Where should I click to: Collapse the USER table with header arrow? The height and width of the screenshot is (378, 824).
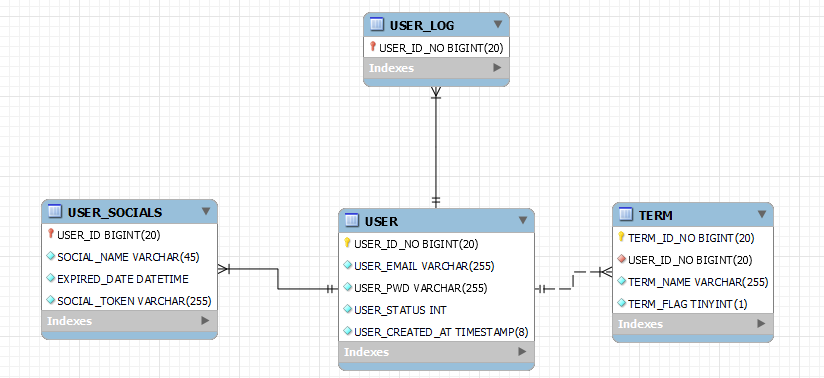523,220
